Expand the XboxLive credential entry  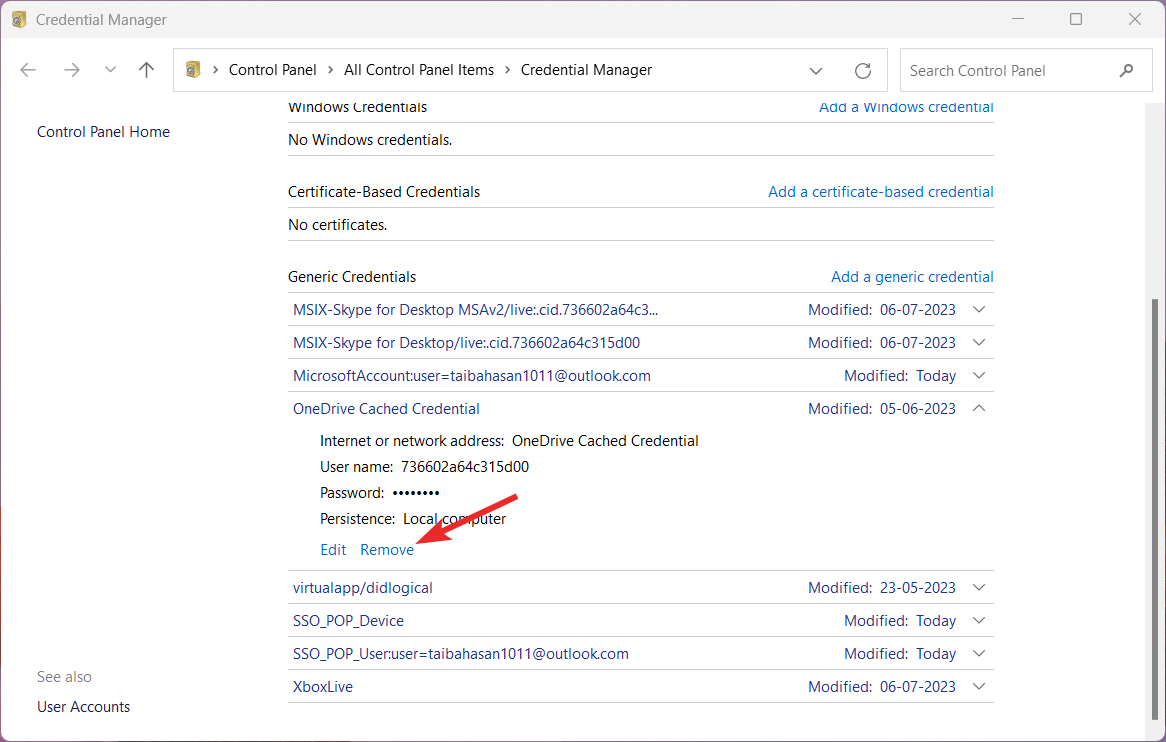tap(979, 686)
